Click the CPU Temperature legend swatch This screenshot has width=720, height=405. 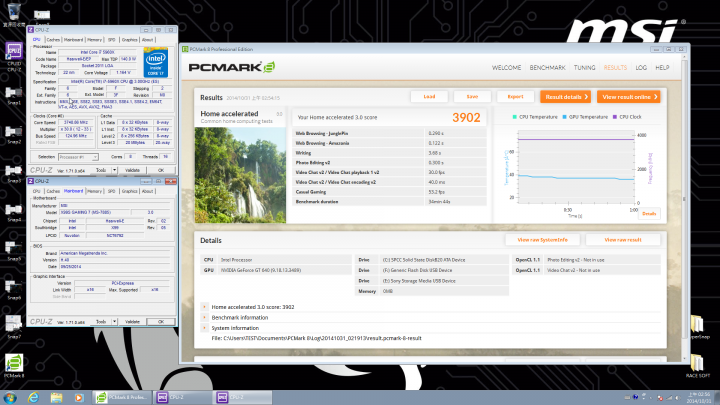point(514,117)
